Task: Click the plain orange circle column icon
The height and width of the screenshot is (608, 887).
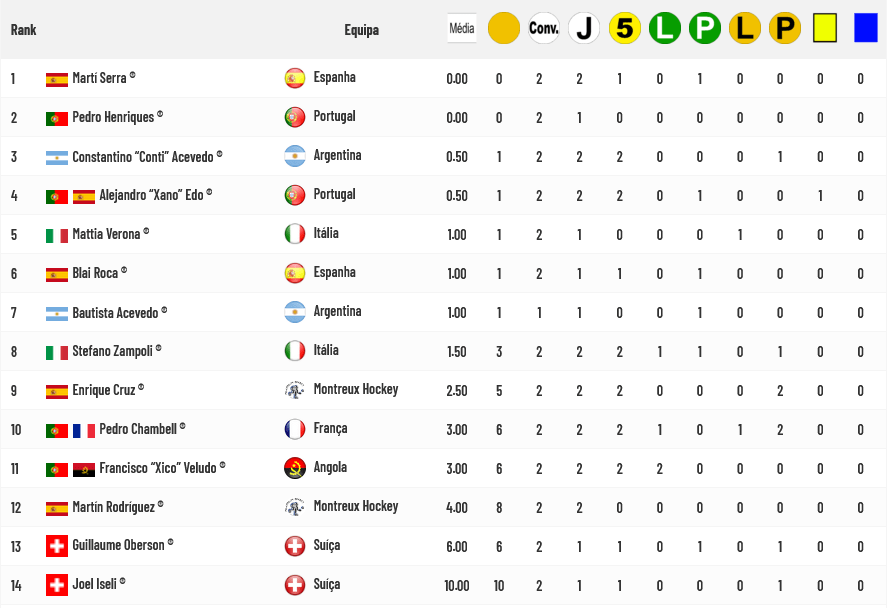Action: point(504,28)
